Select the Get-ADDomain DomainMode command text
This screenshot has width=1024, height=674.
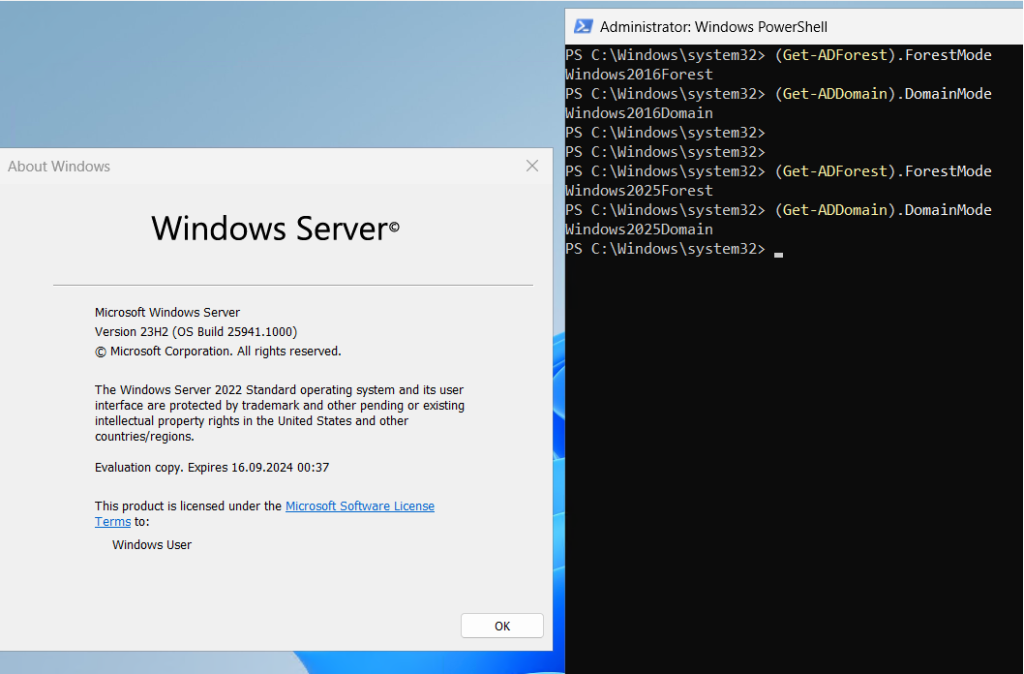click(x=884, y=94)
